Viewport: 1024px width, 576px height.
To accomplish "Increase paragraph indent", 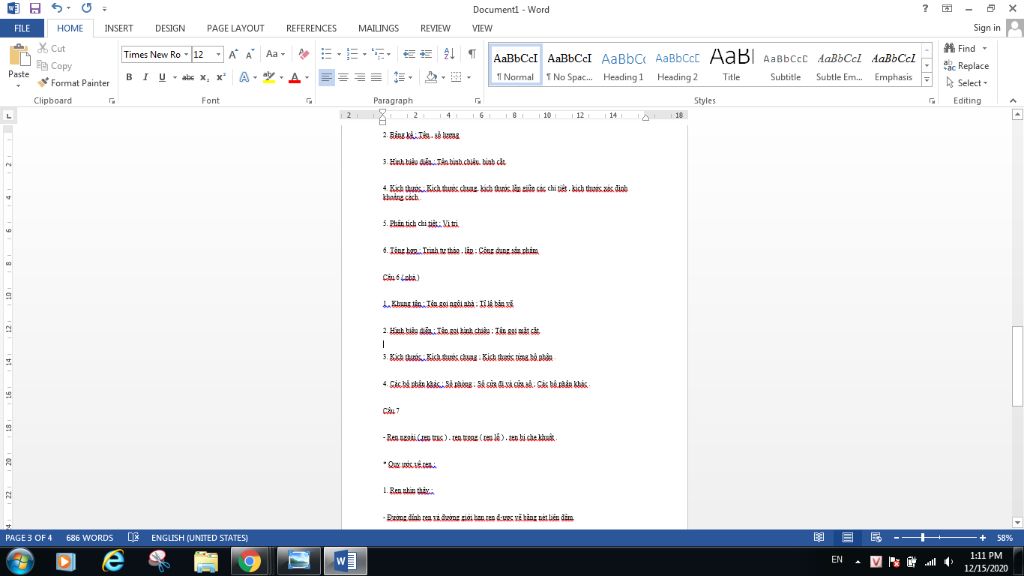I will [x=426, y=54].
